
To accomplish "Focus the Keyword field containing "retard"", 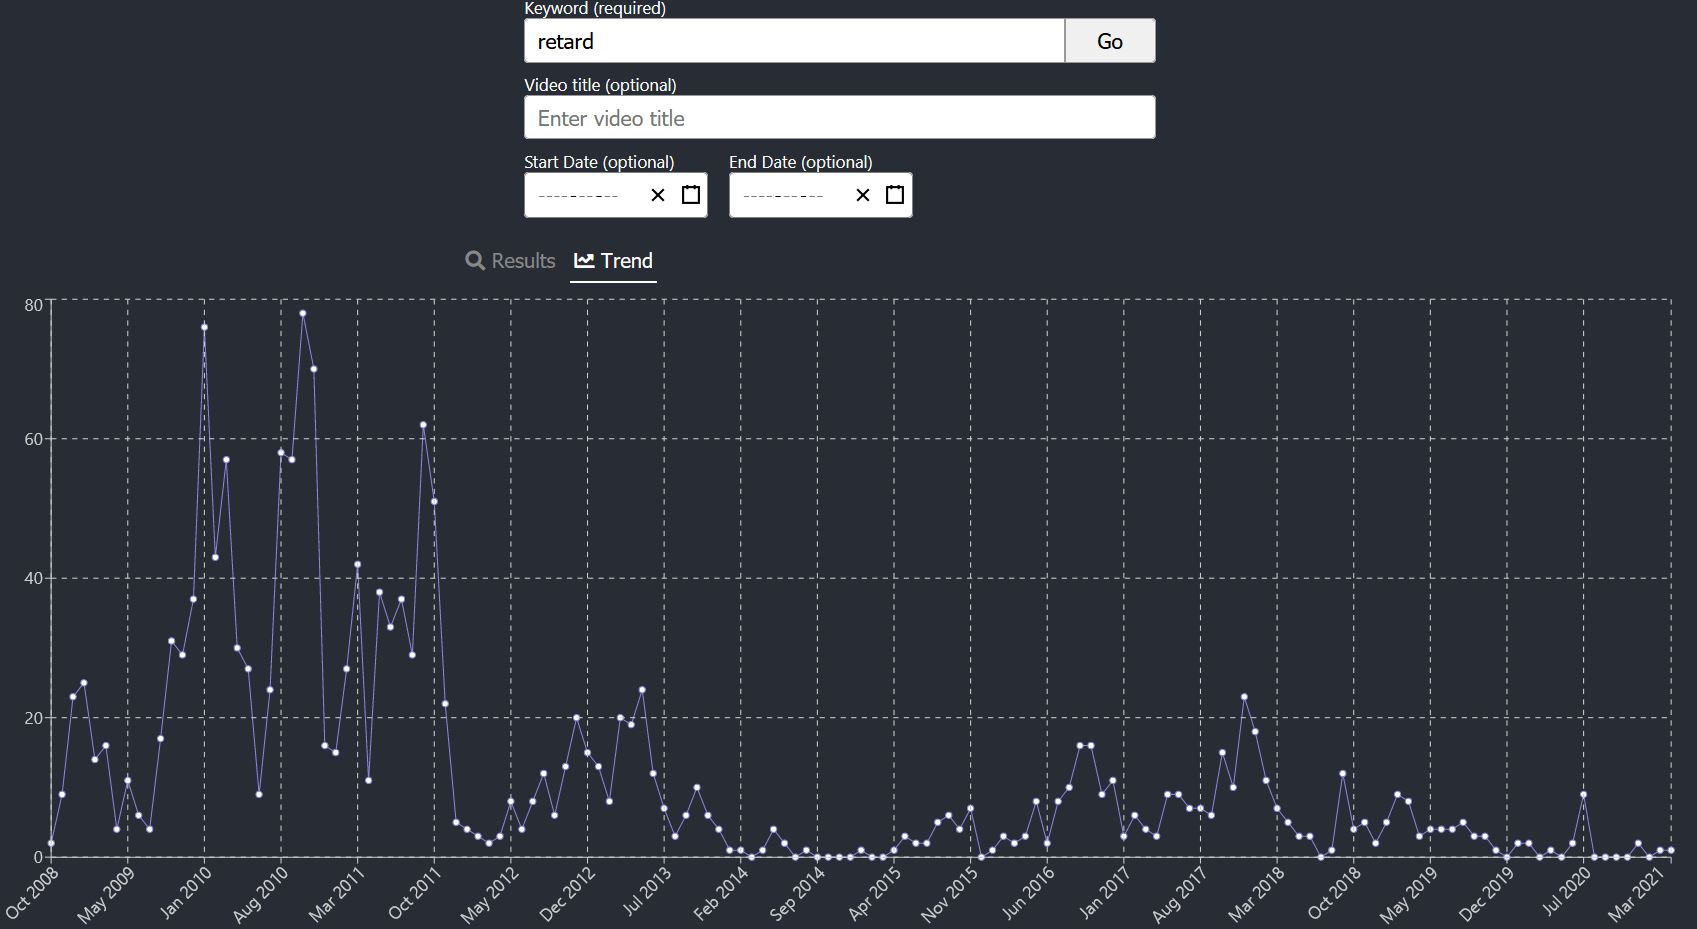I will click(794, 41).
